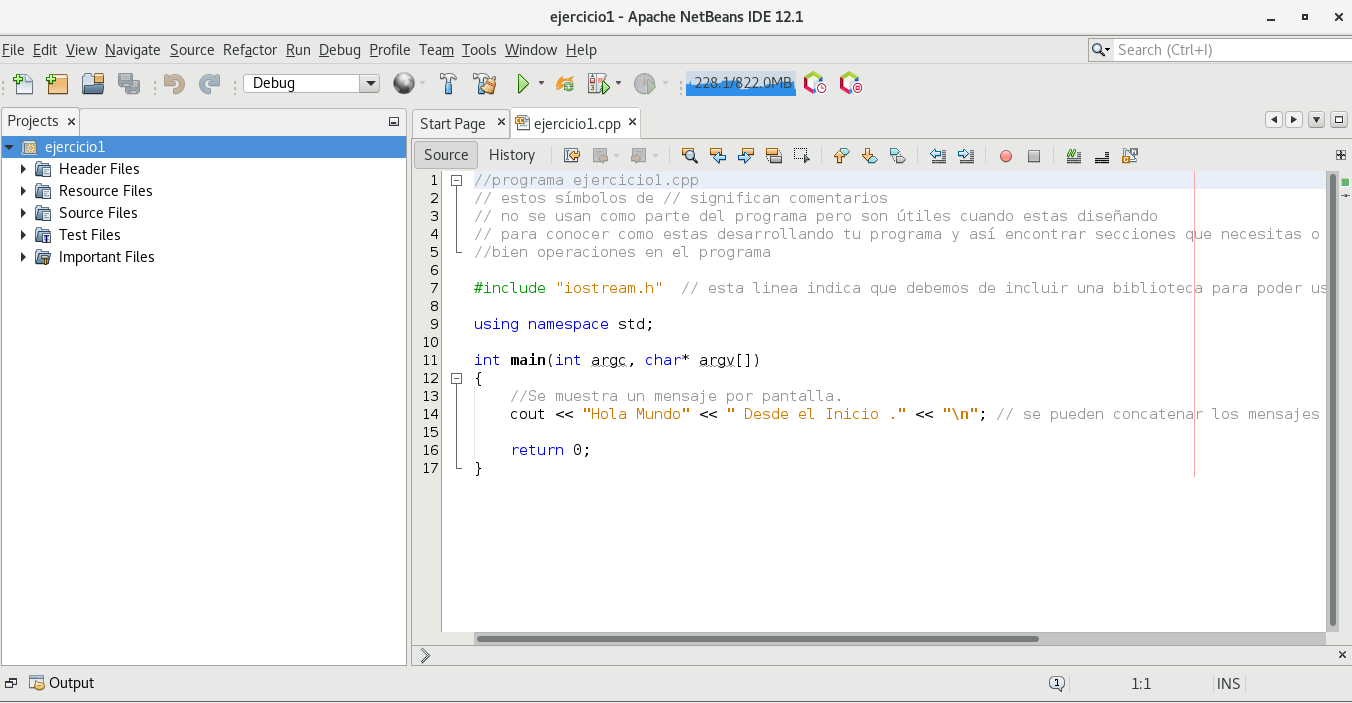This screenshot has width=1352, height=703.
Task: Switch to the Start Page tab
Action: pyautogui.click(x=452, y=124)
